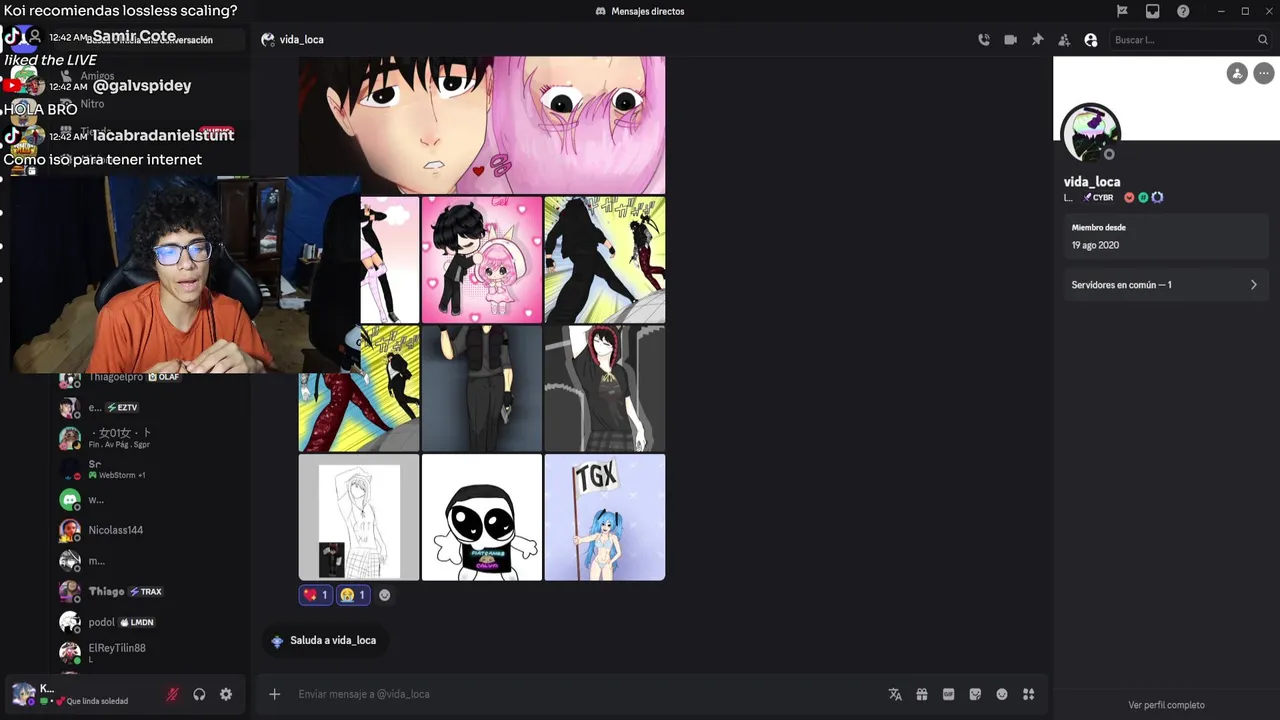Open the TGX flag girl image
The height and width of the screenshot is (720, 1280).
pos(604,517)
